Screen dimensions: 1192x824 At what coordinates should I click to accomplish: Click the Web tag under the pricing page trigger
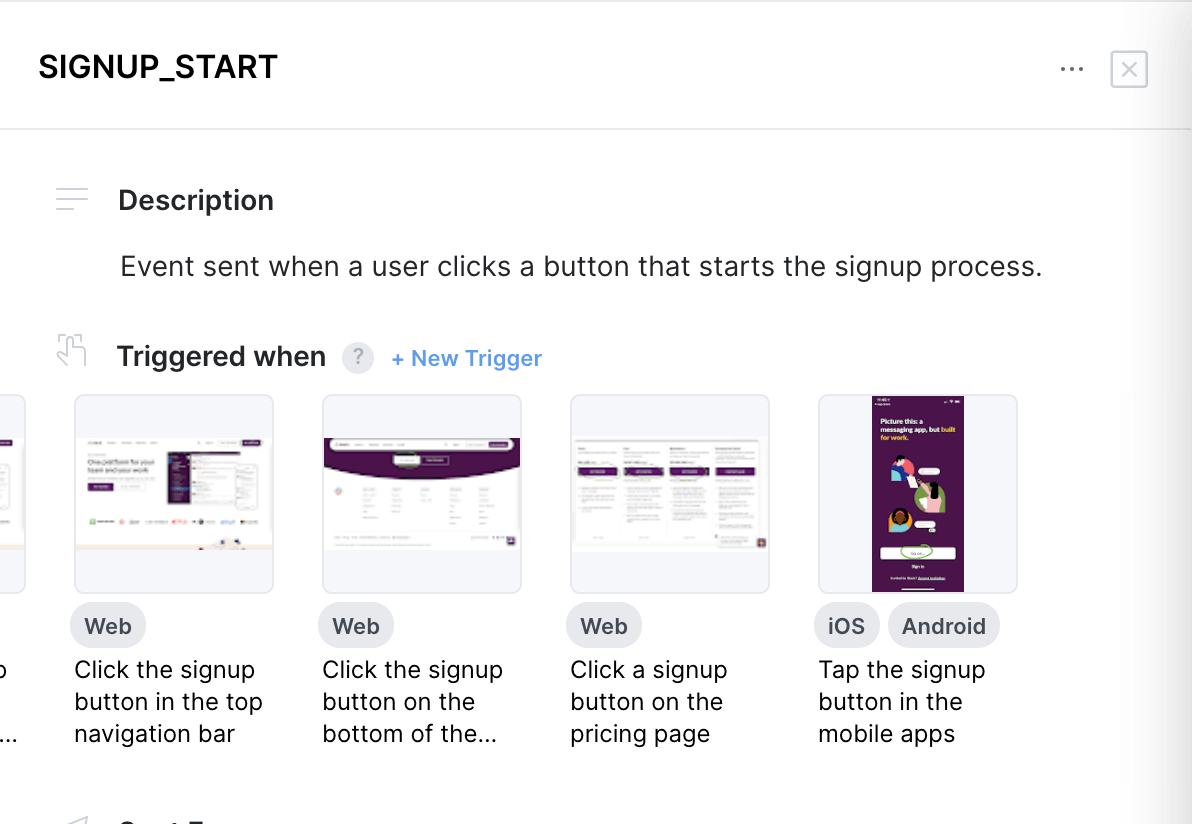pyautogui.click(x=604, y=626)
